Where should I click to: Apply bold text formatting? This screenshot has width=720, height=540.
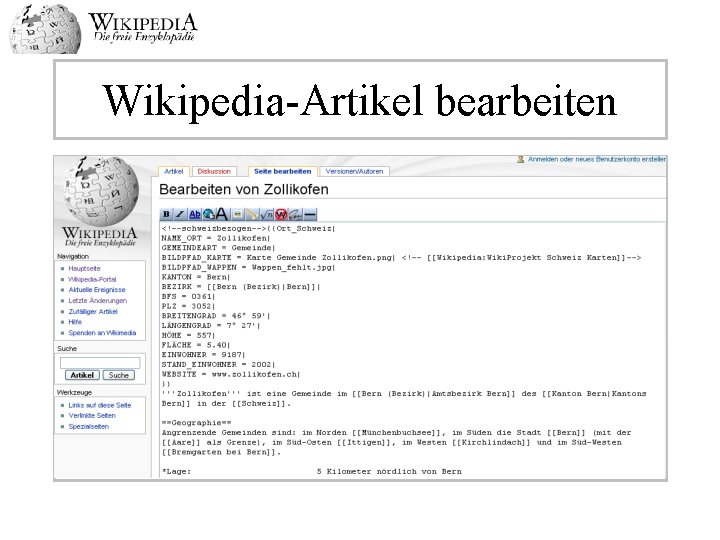pyautogui.click(x=166, y=214)
